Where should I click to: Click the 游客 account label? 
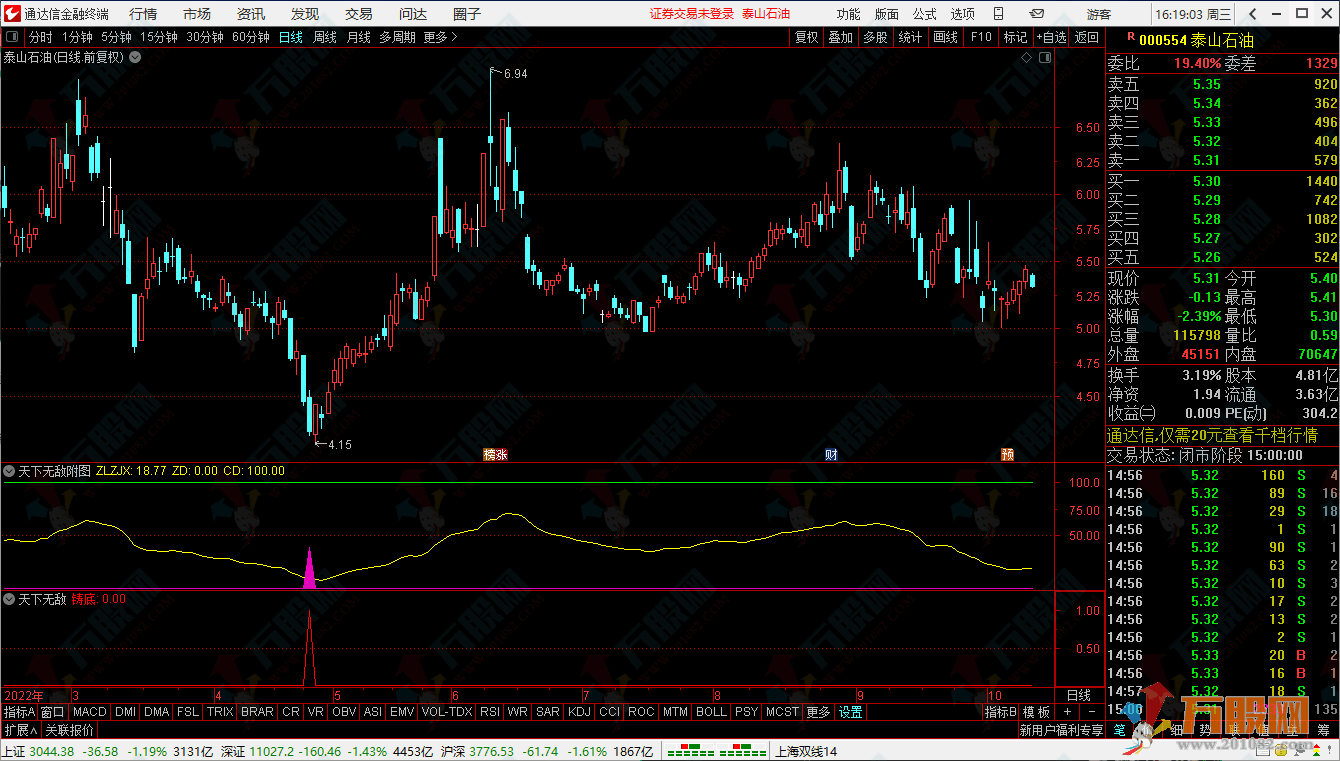[1098, 14]
